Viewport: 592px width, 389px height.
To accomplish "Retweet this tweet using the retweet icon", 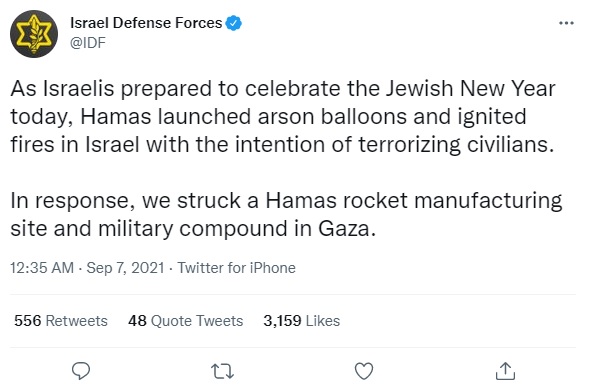I will [x=222, y=371].
